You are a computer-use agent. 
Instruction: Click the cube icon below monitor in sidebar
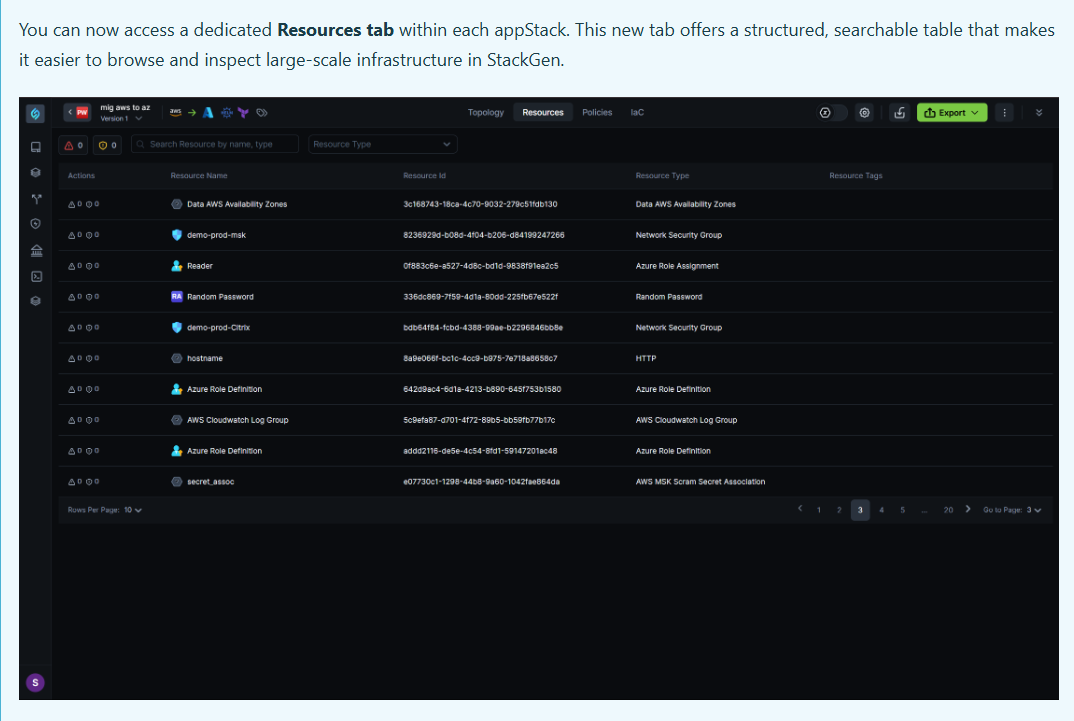coord(36,173)
